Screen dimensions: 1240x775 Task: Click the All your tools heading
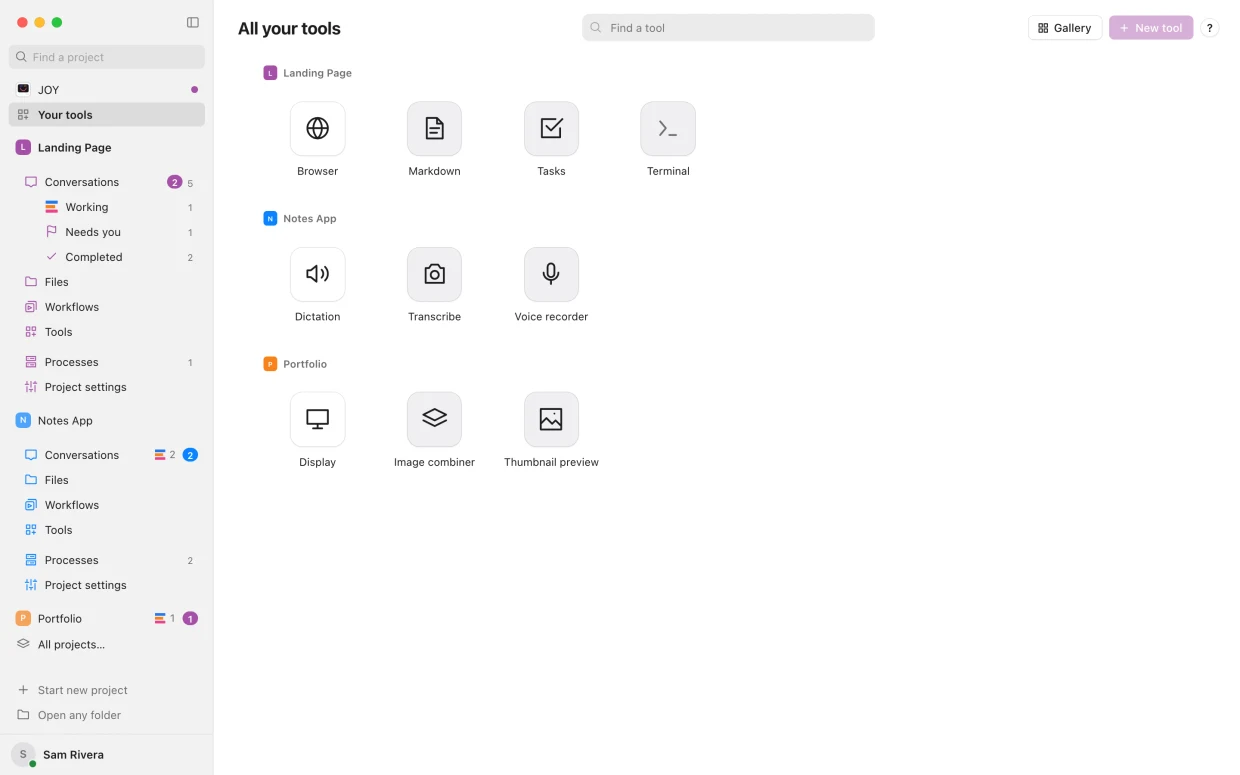pyautogui.click(x=289, y=29)
